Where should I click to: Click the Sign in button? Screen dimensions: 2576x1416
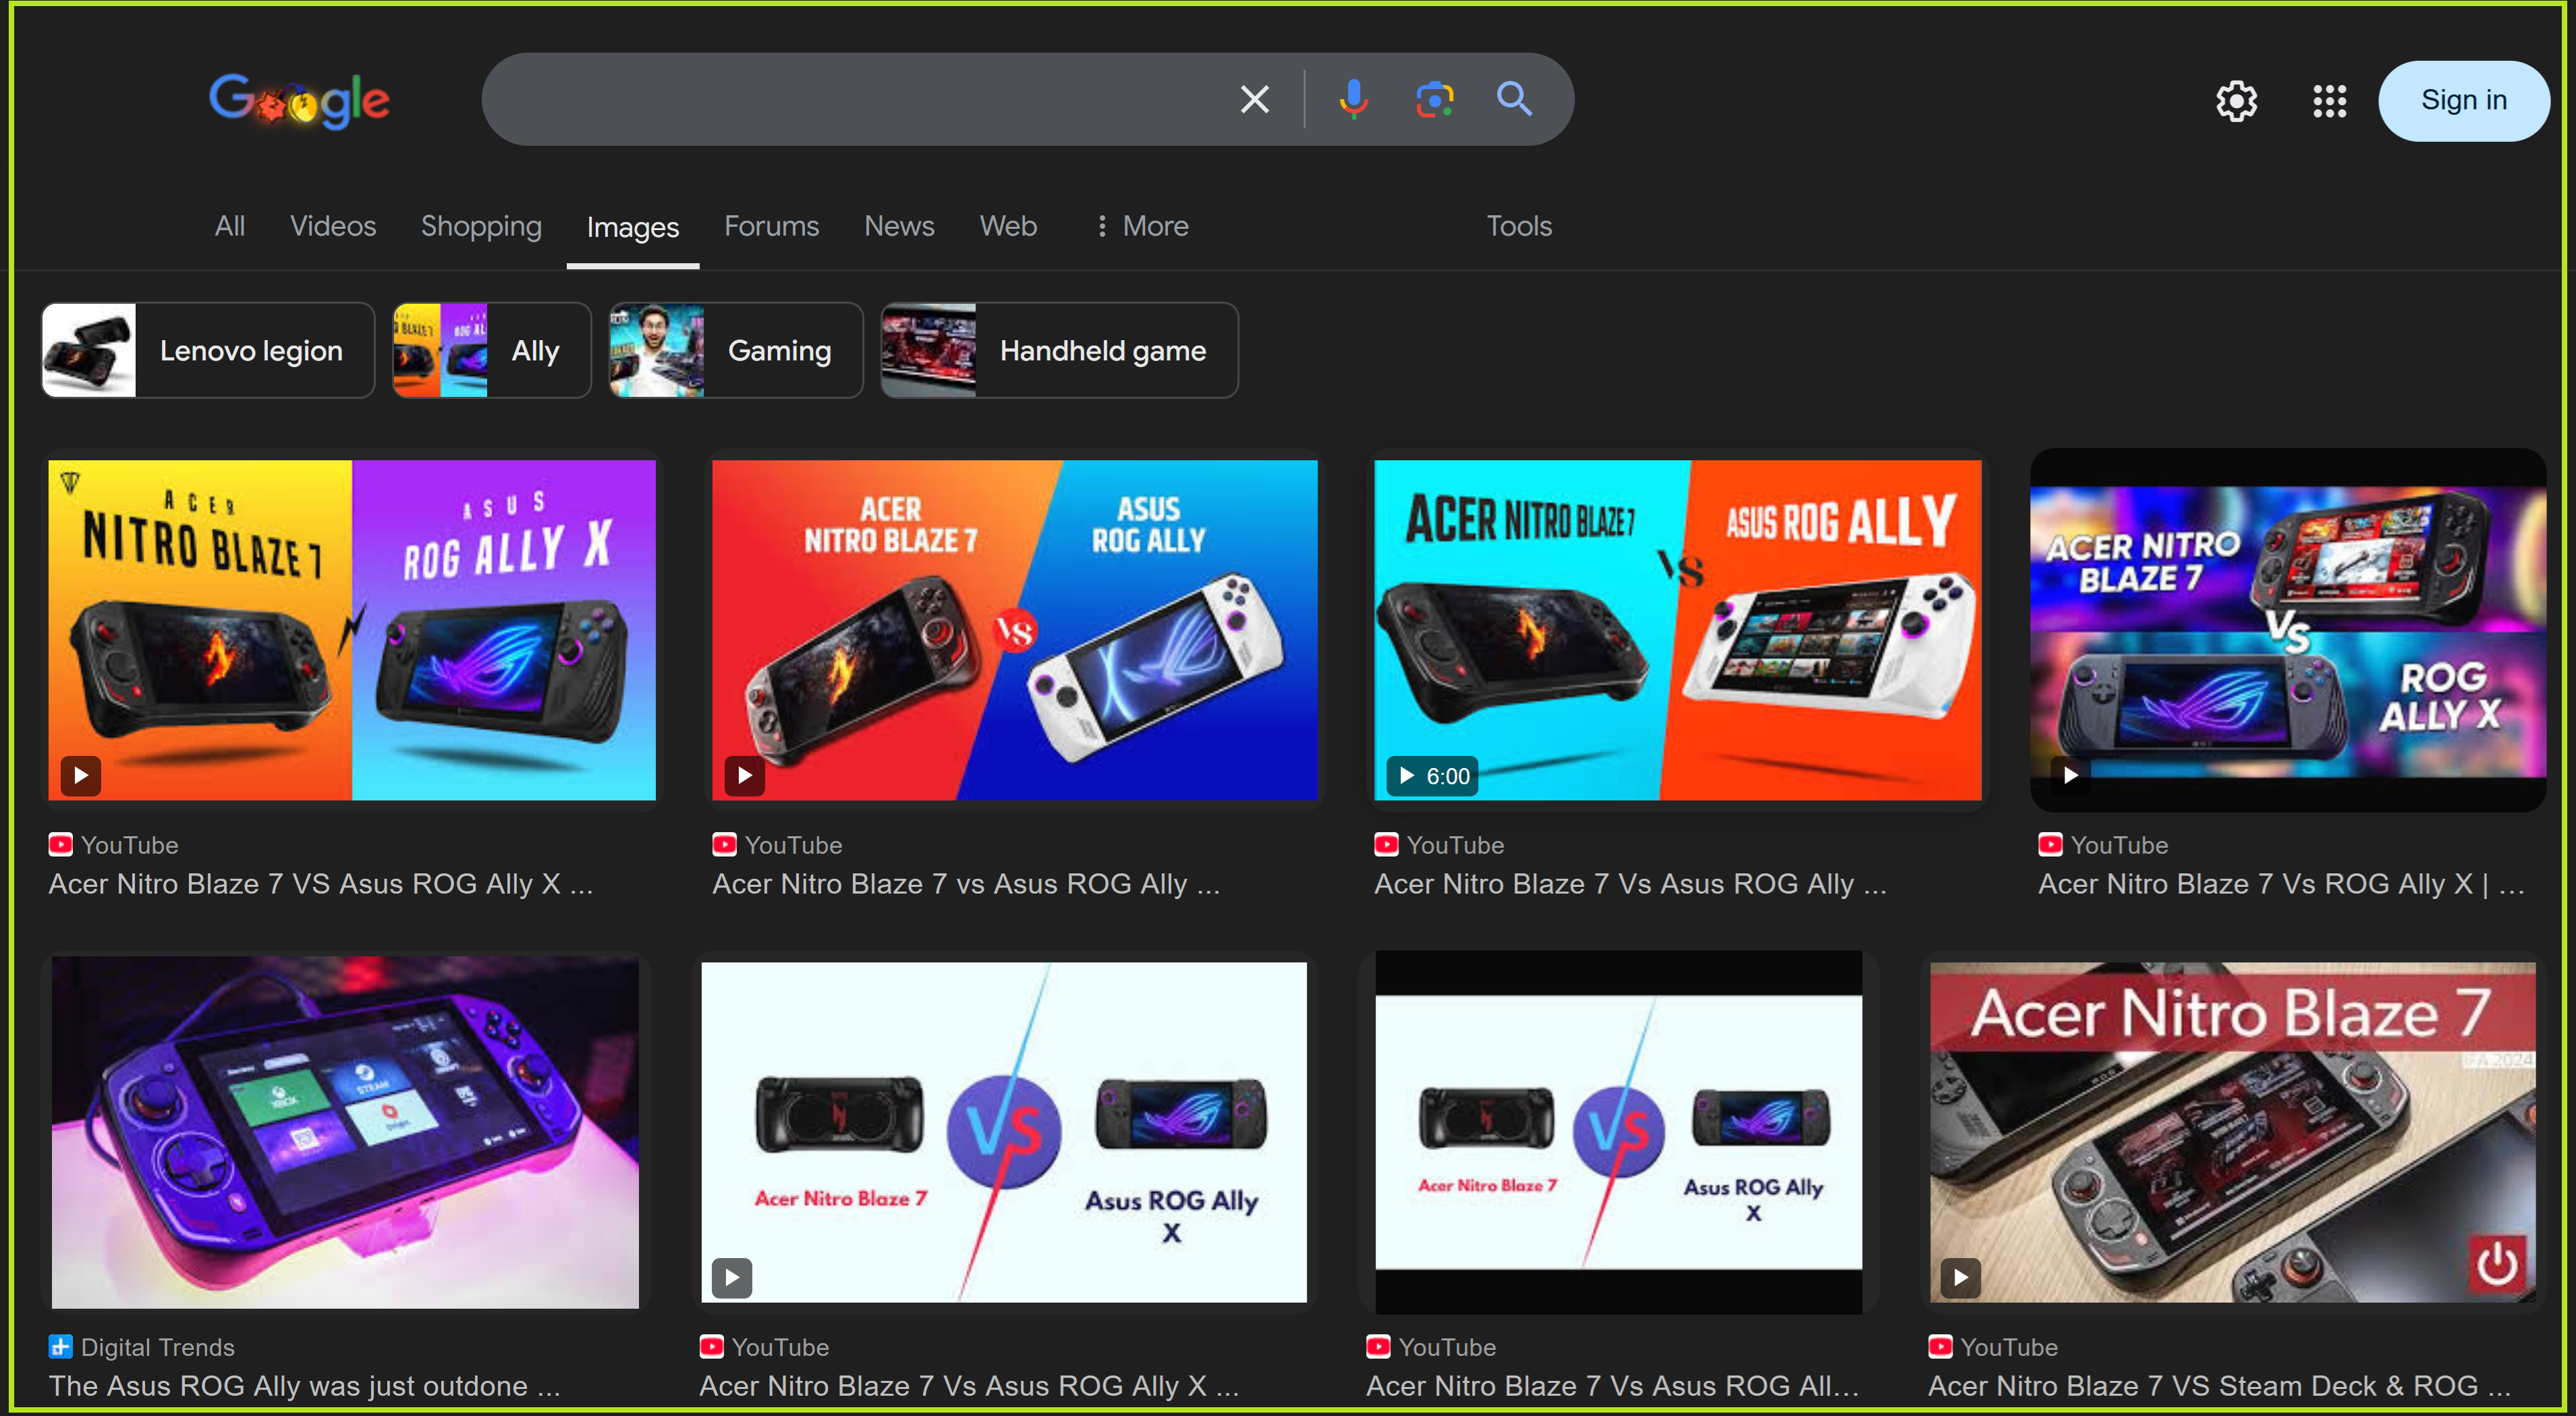coord(2463,101)
